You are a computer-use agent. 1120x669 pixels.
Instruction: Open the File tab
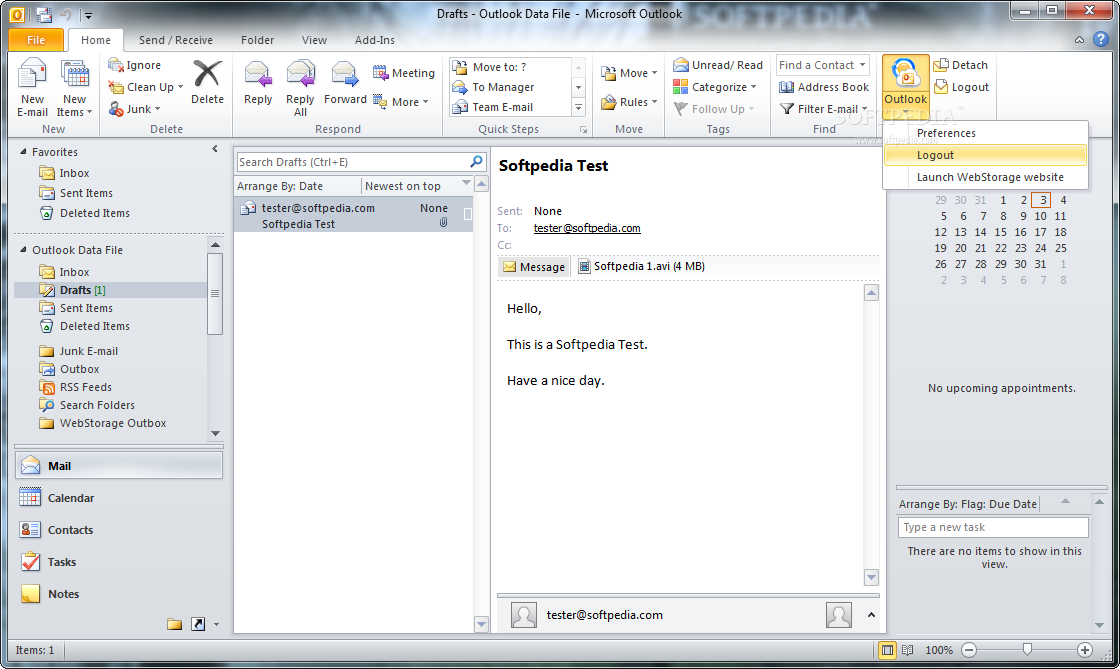point(36,40)
